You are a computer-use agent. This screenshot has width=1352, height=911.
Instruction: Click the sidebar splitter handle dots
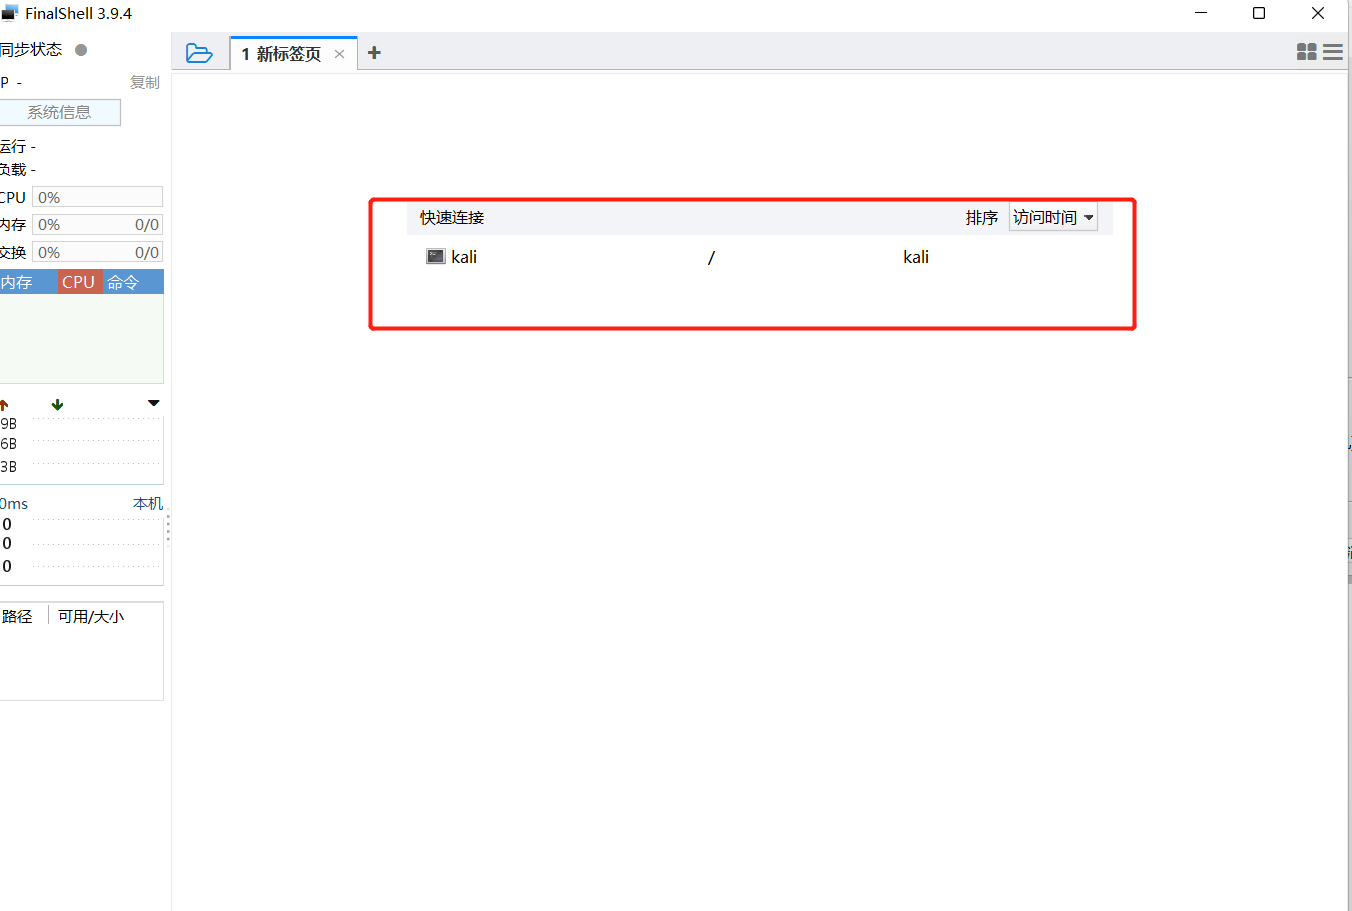pyautogui.click(x=168, y=528)
